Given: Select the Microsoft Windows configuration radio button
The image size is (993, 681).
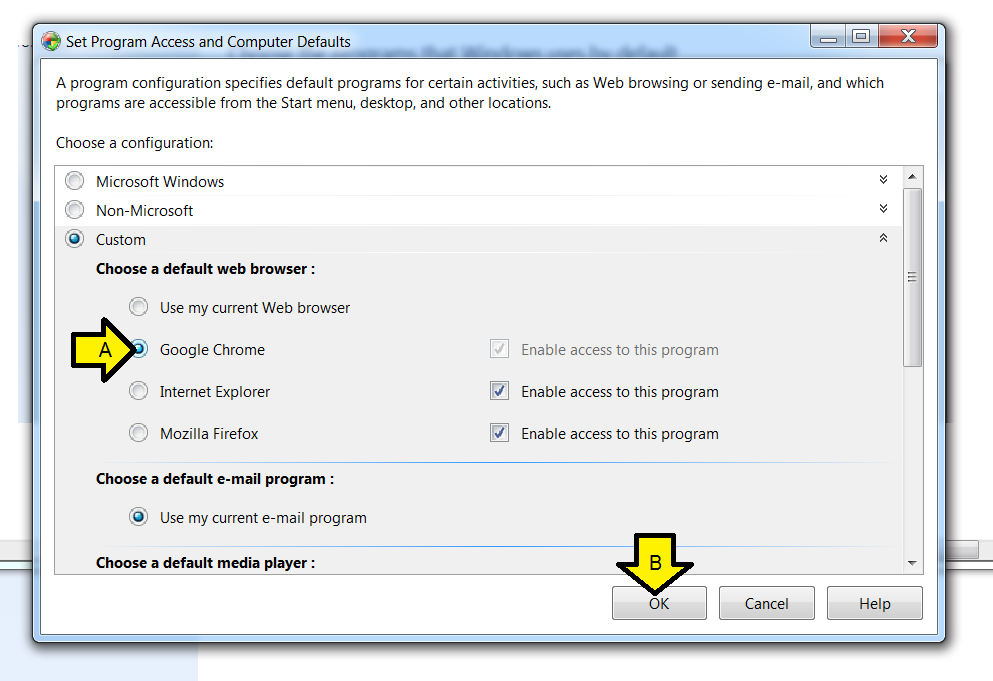Looking at the screenshot, I should tap(75, 181).
